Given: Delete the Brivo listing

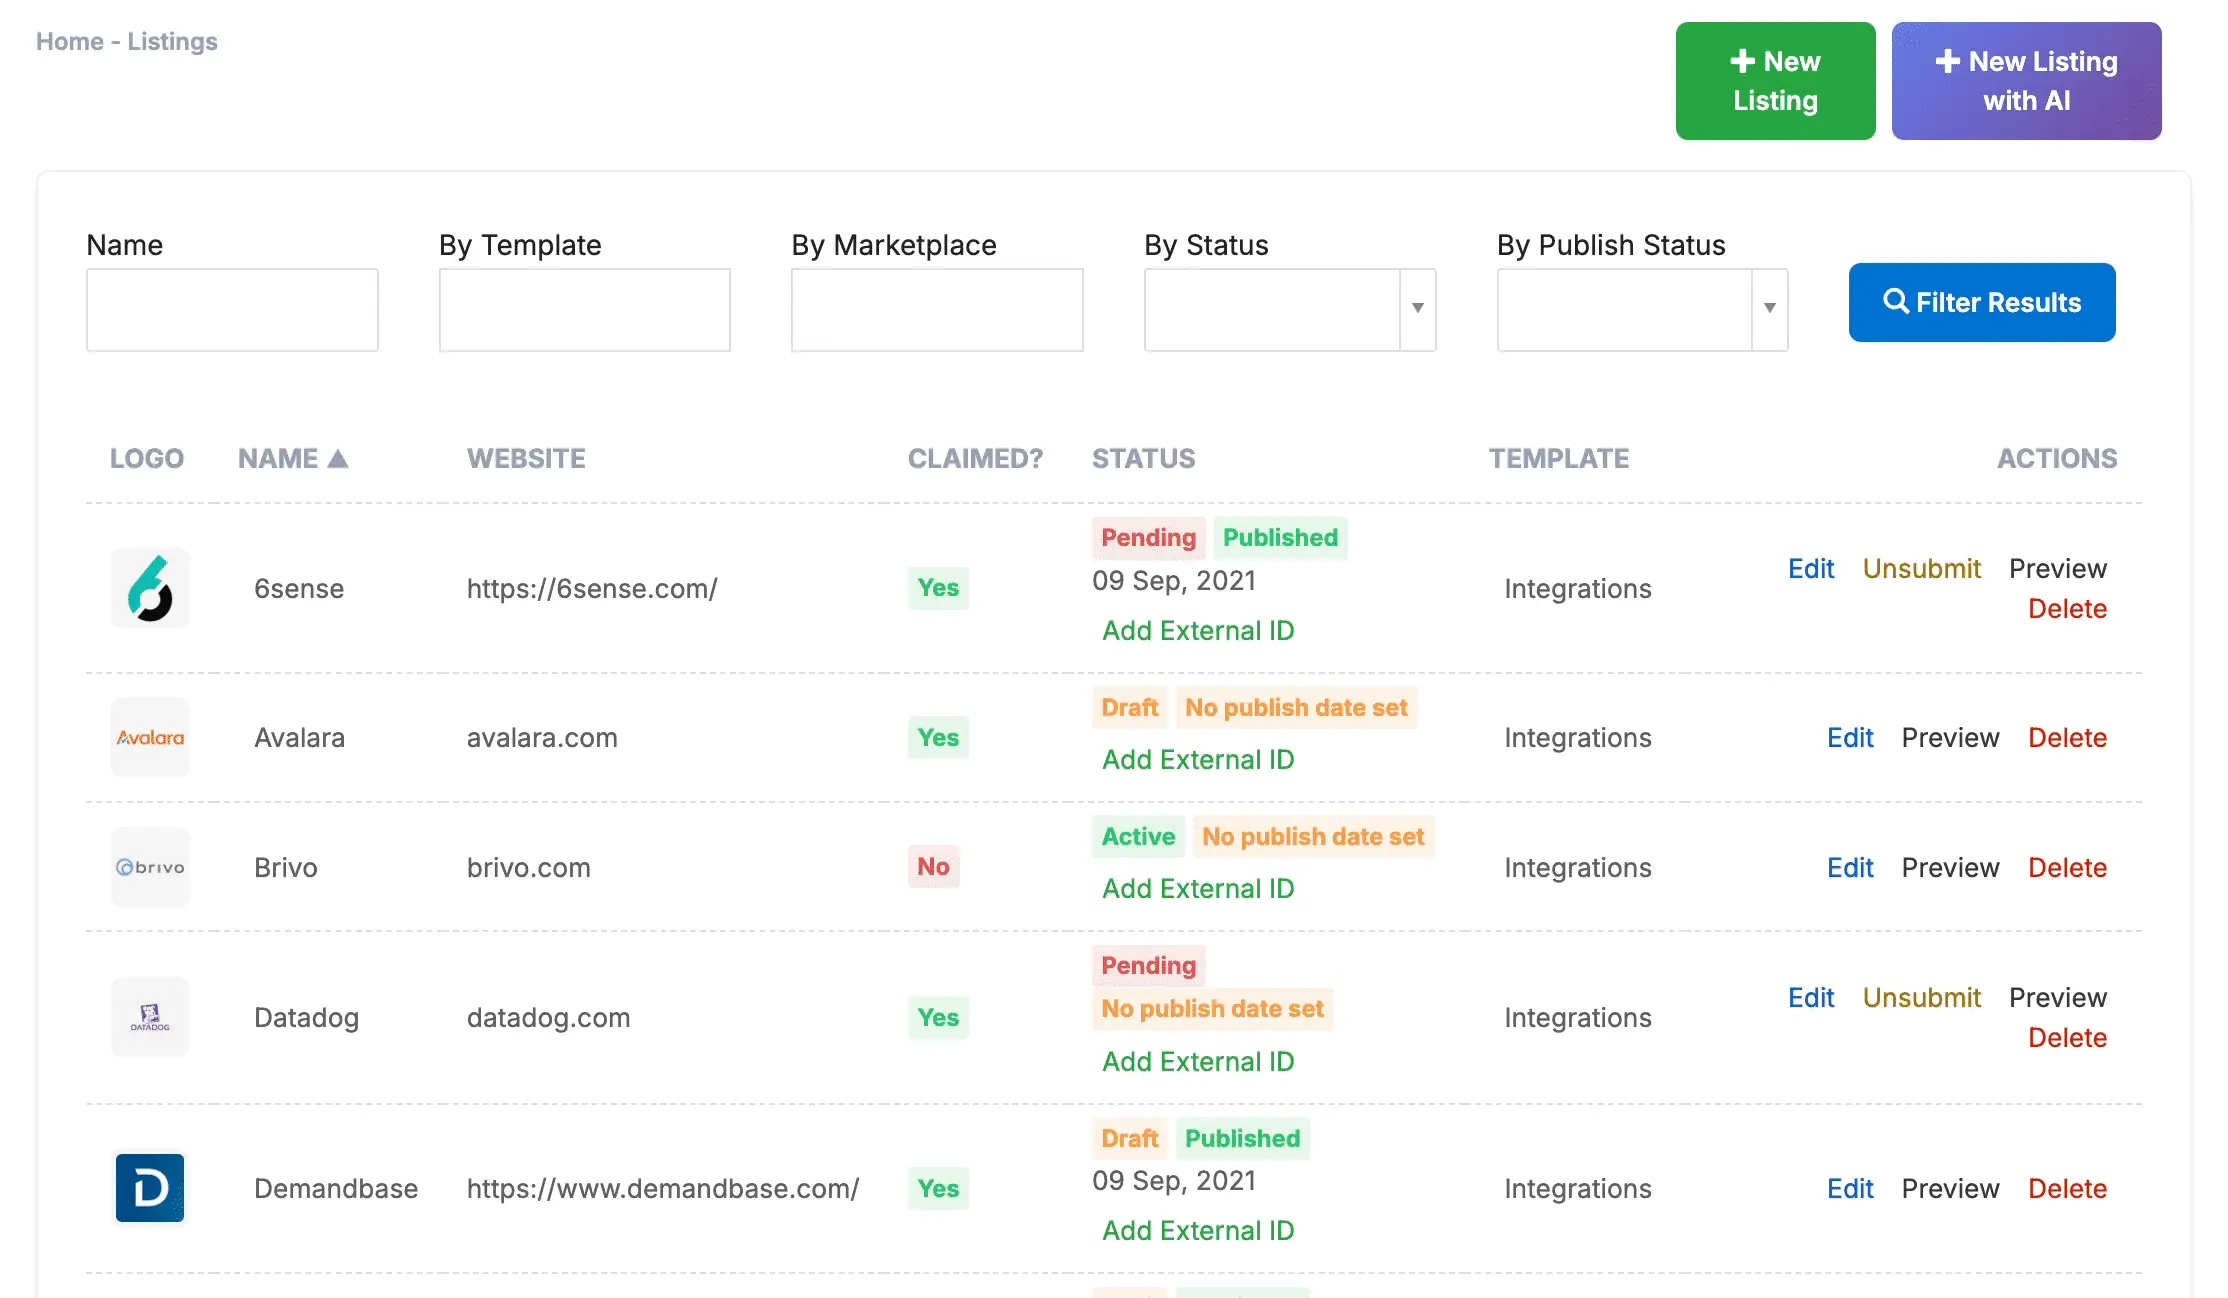Looking at the screenshot, I should [x=2067, y=867].
